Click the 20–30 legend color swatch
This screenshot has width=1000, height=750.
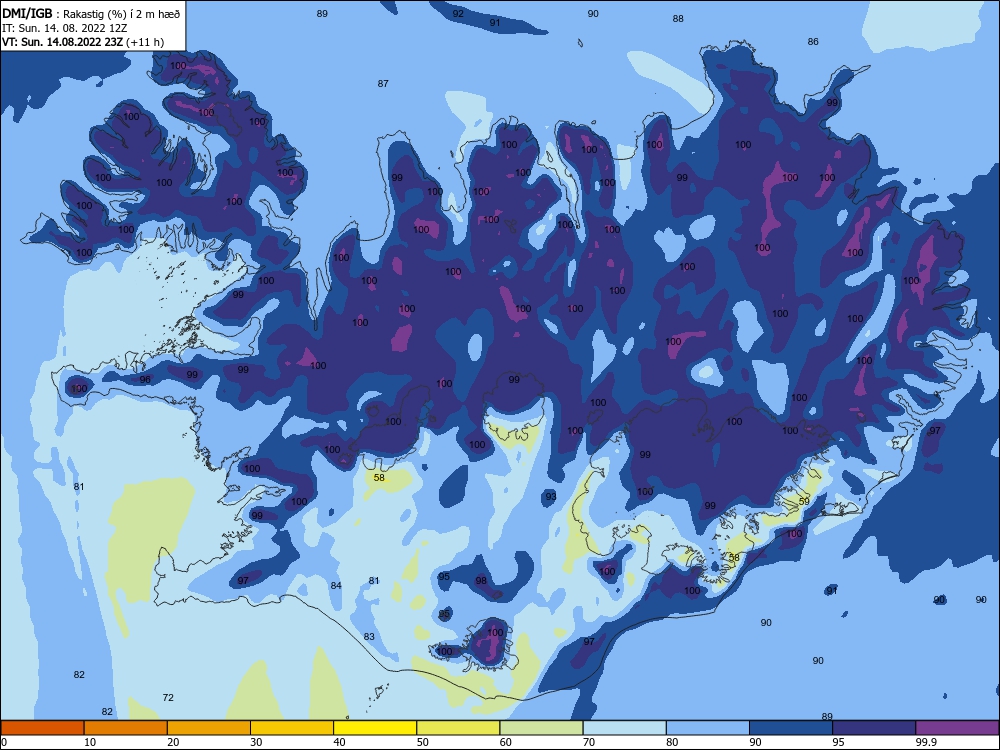pyautogui.click(x=209, y=728)
